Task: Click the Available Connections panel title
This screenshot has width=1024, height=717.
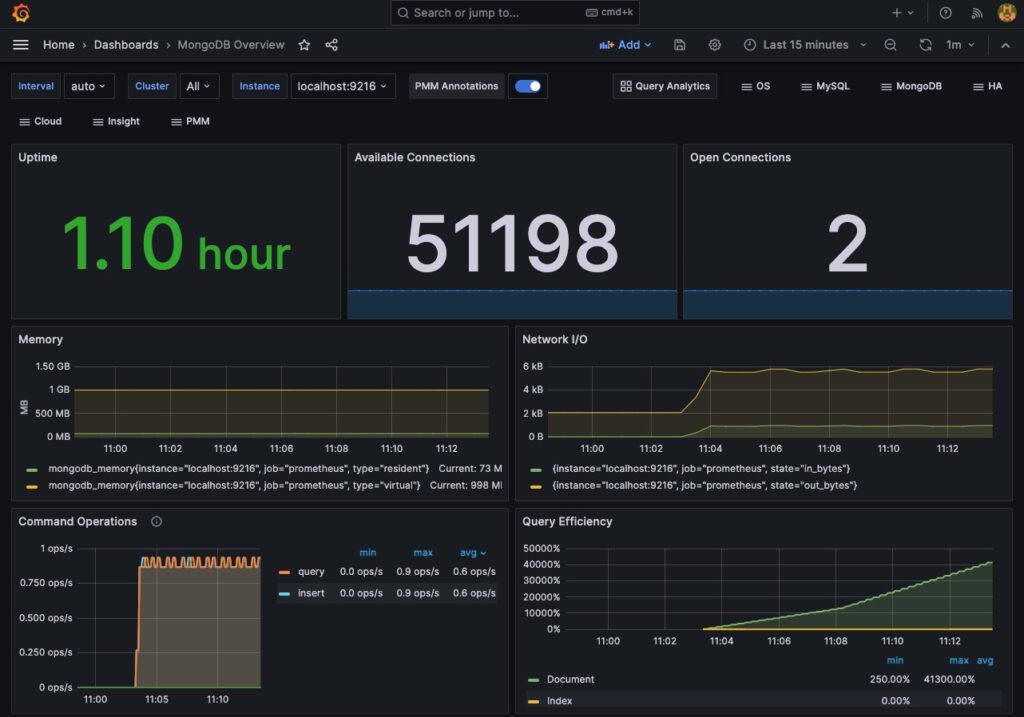Action: point(415,157)
